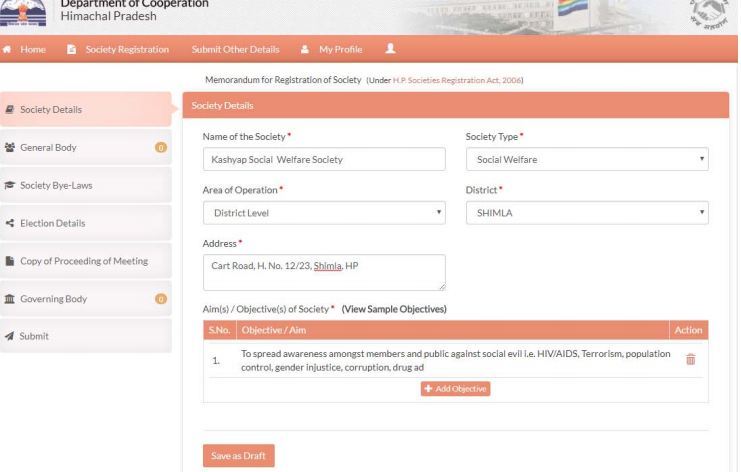Open the District dropdown showing SHIMLA

[587, 213]
